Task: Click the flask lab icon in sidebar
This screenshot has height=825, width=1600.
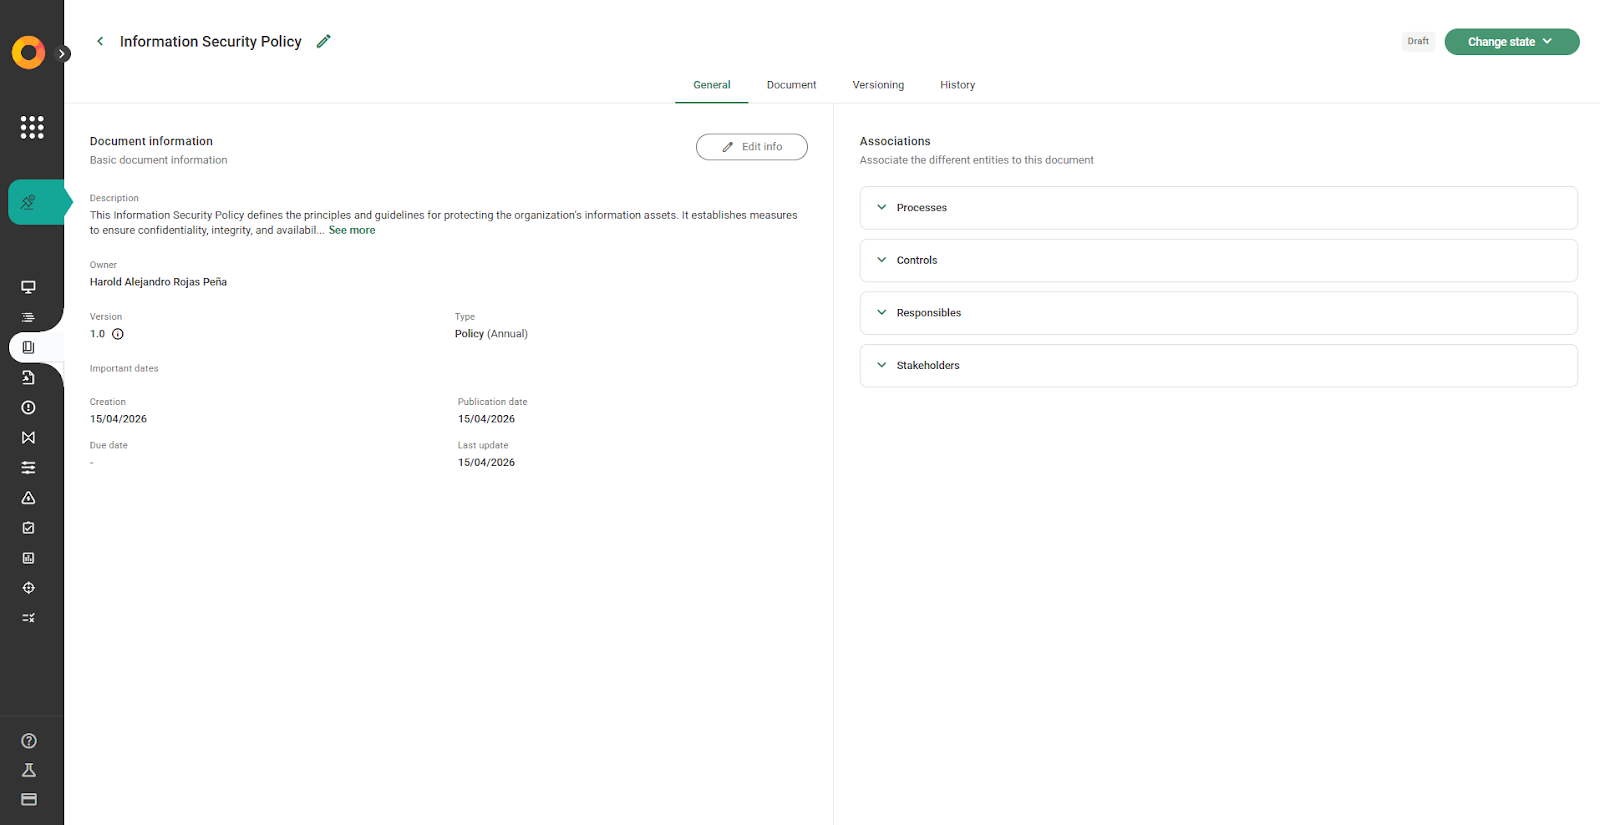Action: (x=29, y=770)
